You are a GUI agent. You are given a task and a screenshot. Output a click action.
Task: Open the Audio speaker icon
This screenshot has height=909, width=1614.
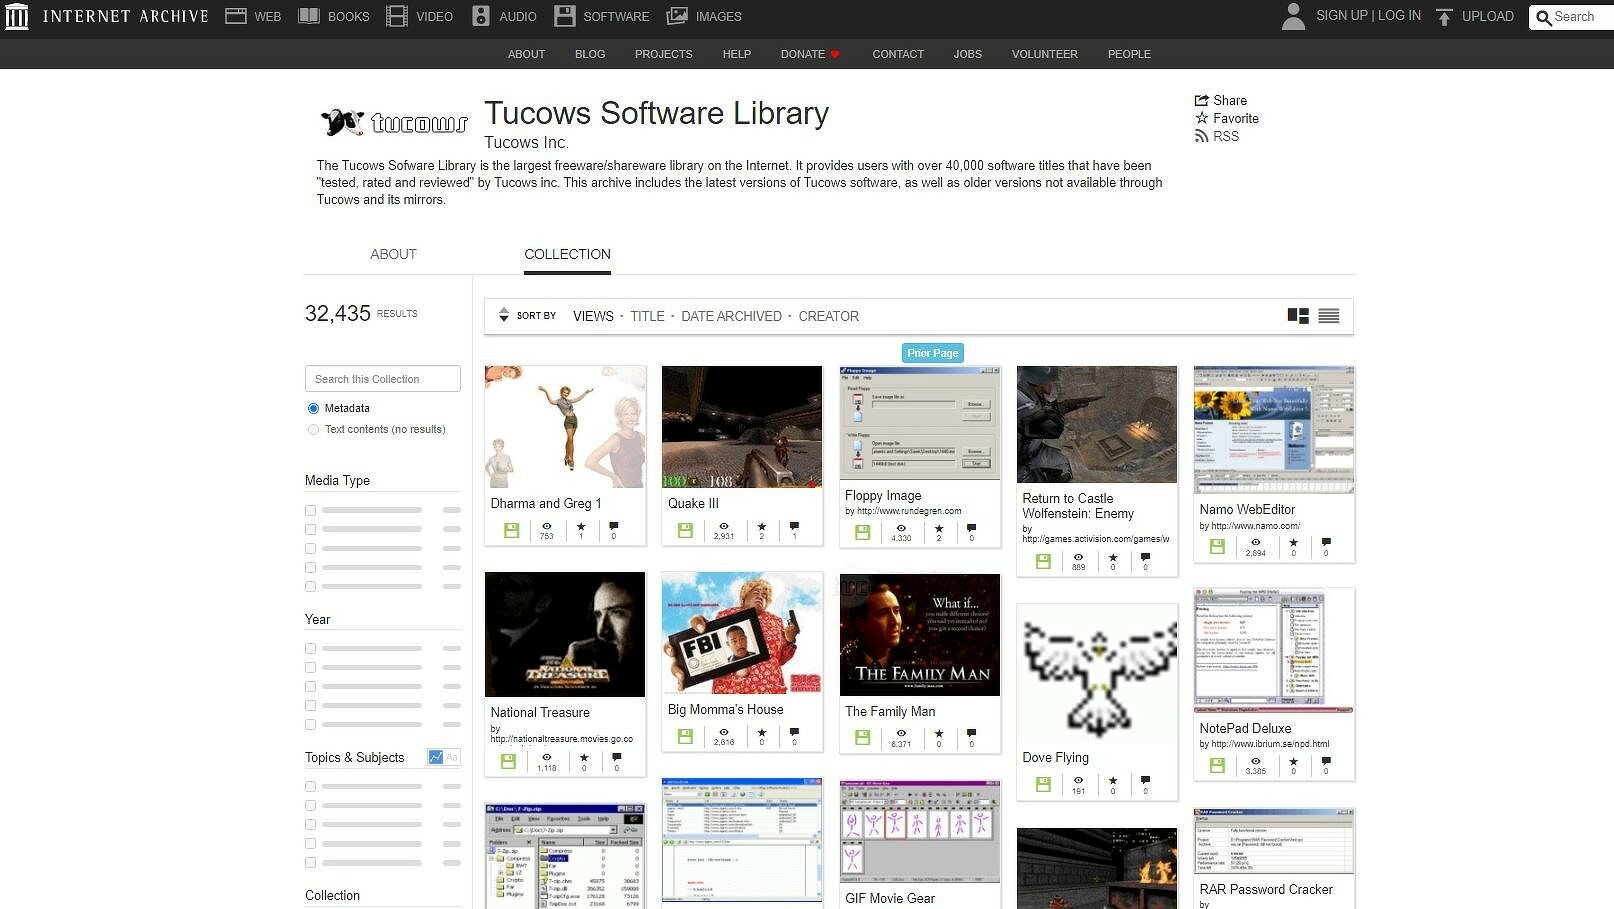coord(481,16)
